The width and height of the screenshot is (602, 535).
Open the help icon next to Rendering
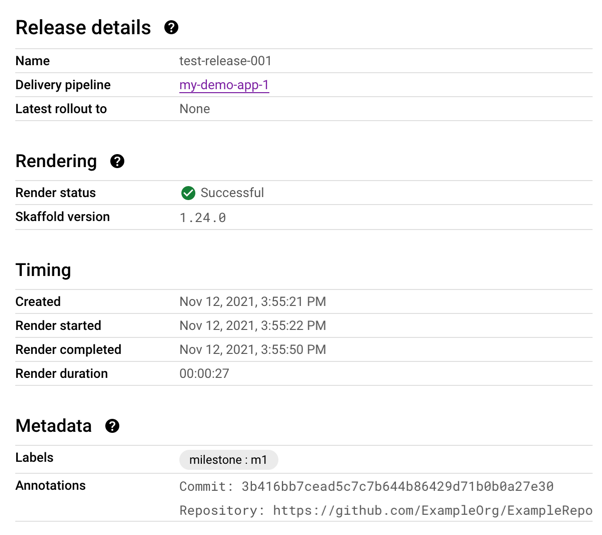point(117,162)
